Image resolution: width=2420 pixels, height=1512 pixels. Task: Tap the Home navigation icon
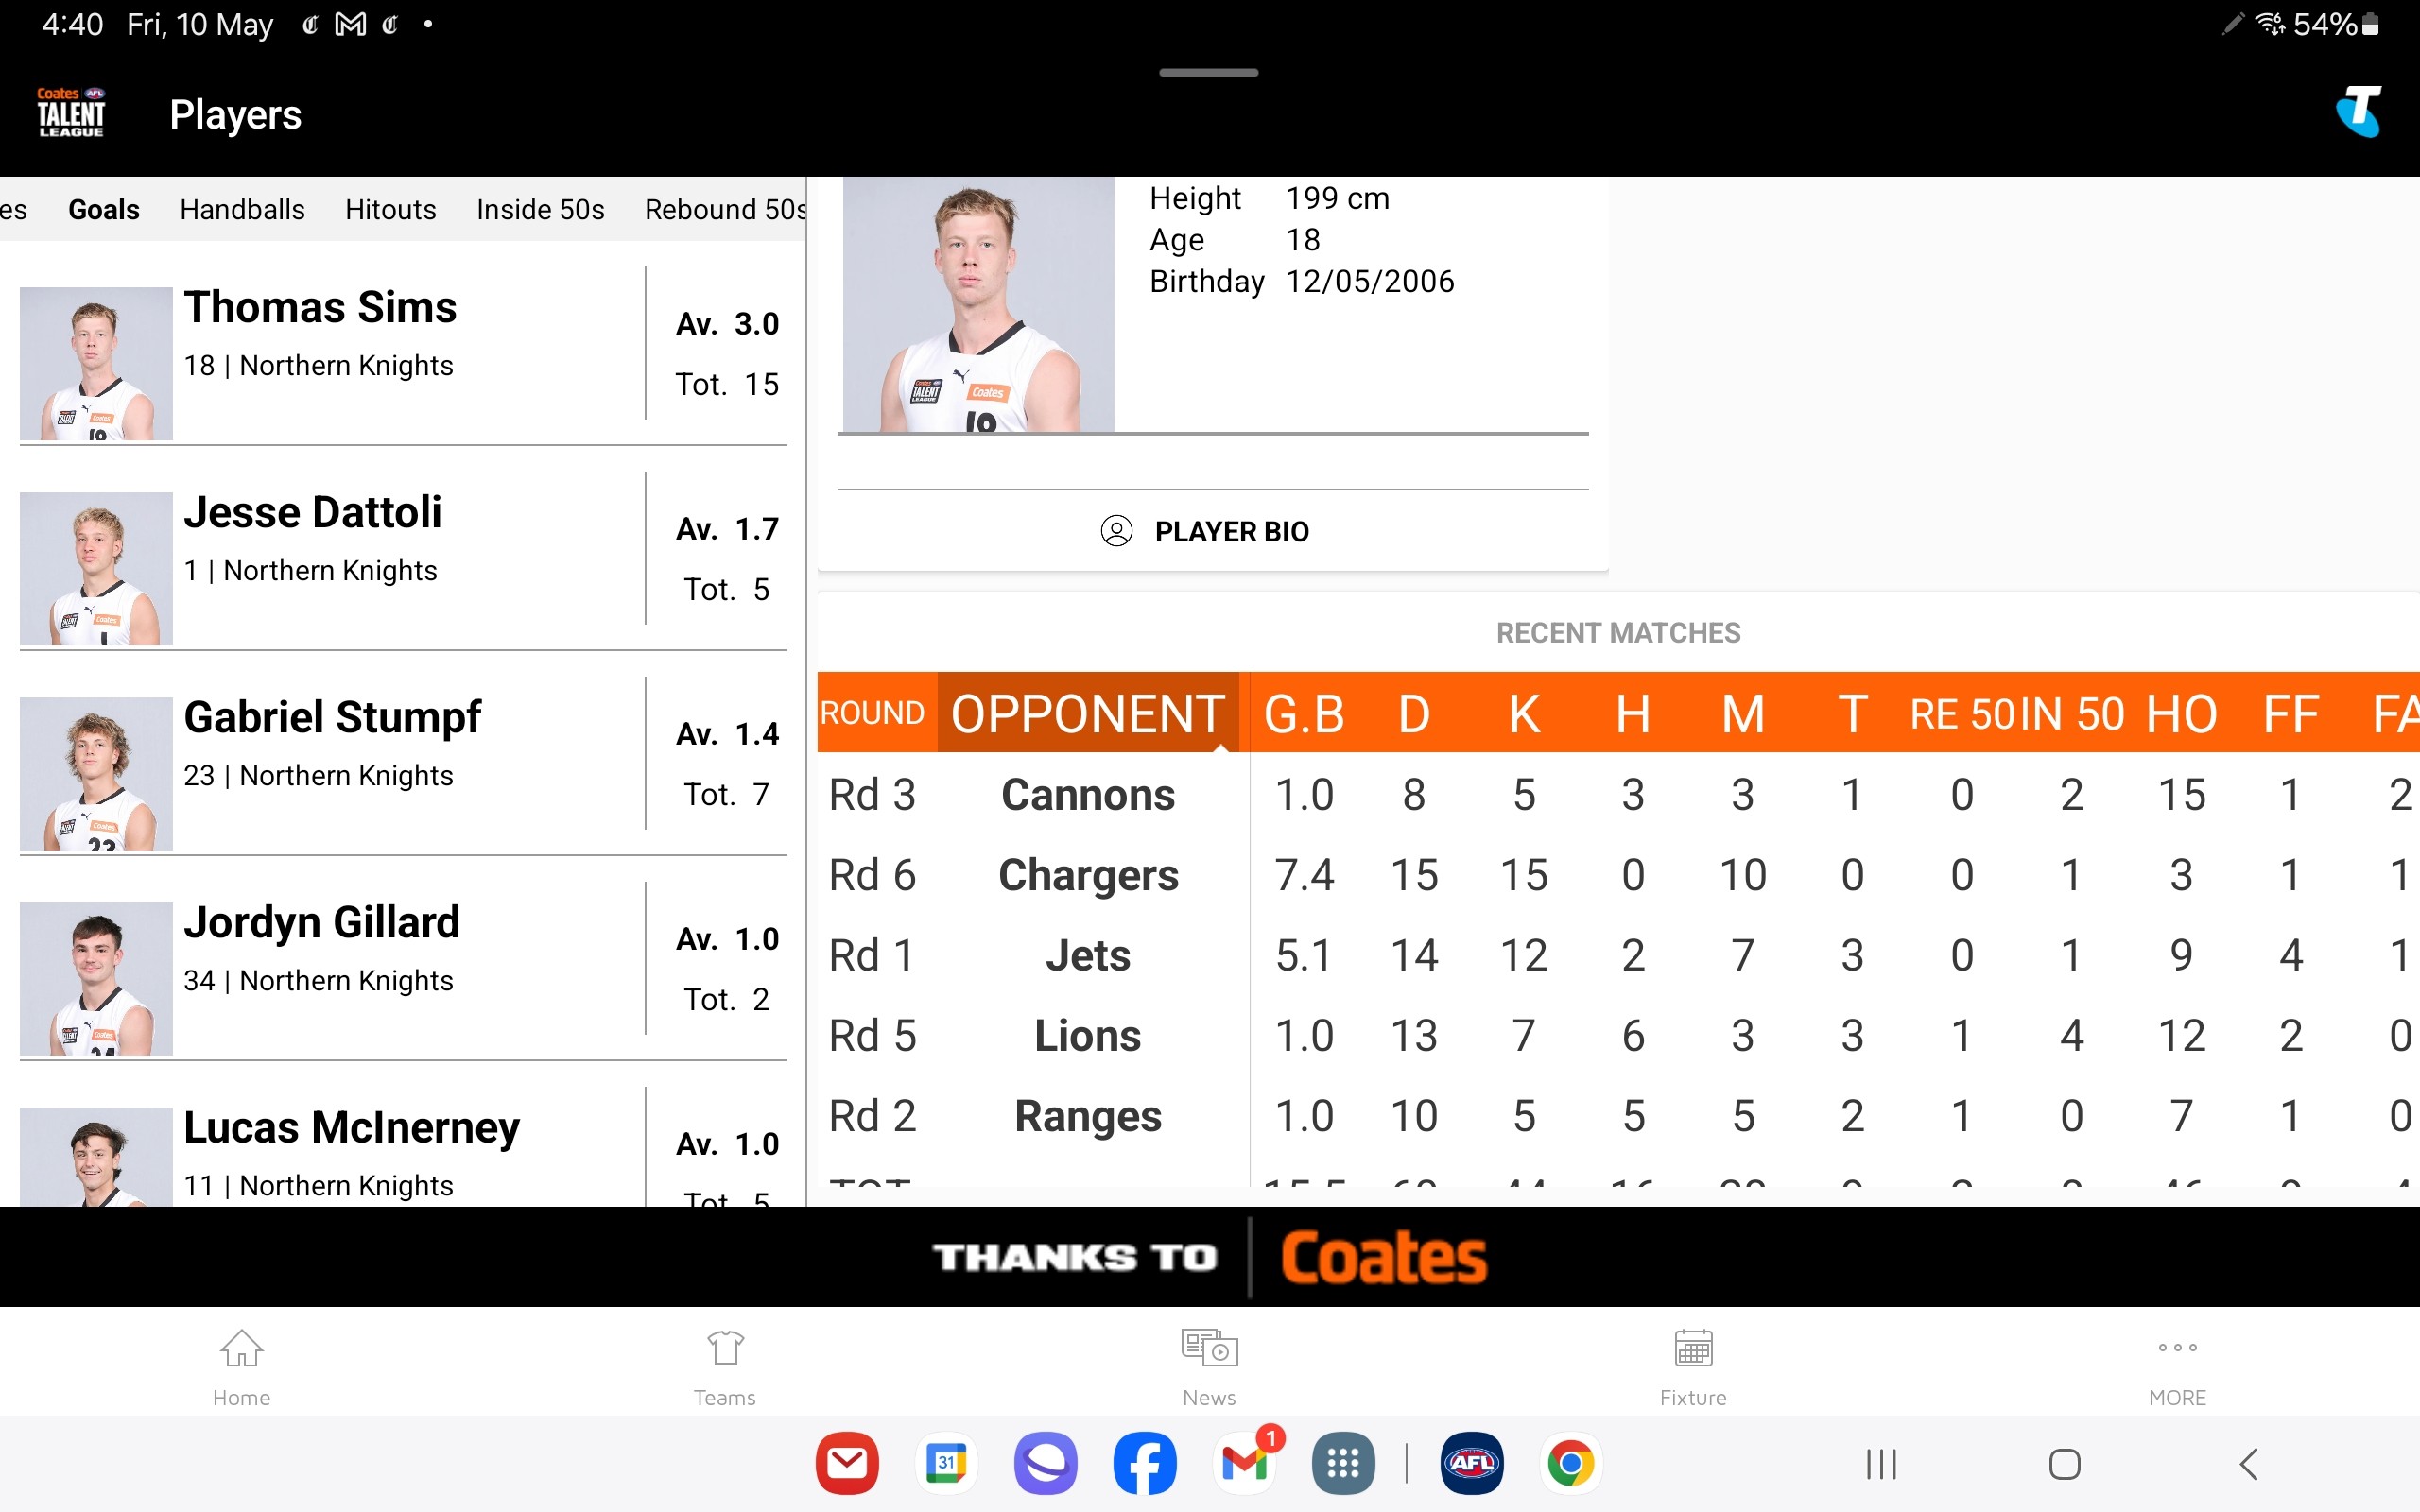[x=240, y=1364]
